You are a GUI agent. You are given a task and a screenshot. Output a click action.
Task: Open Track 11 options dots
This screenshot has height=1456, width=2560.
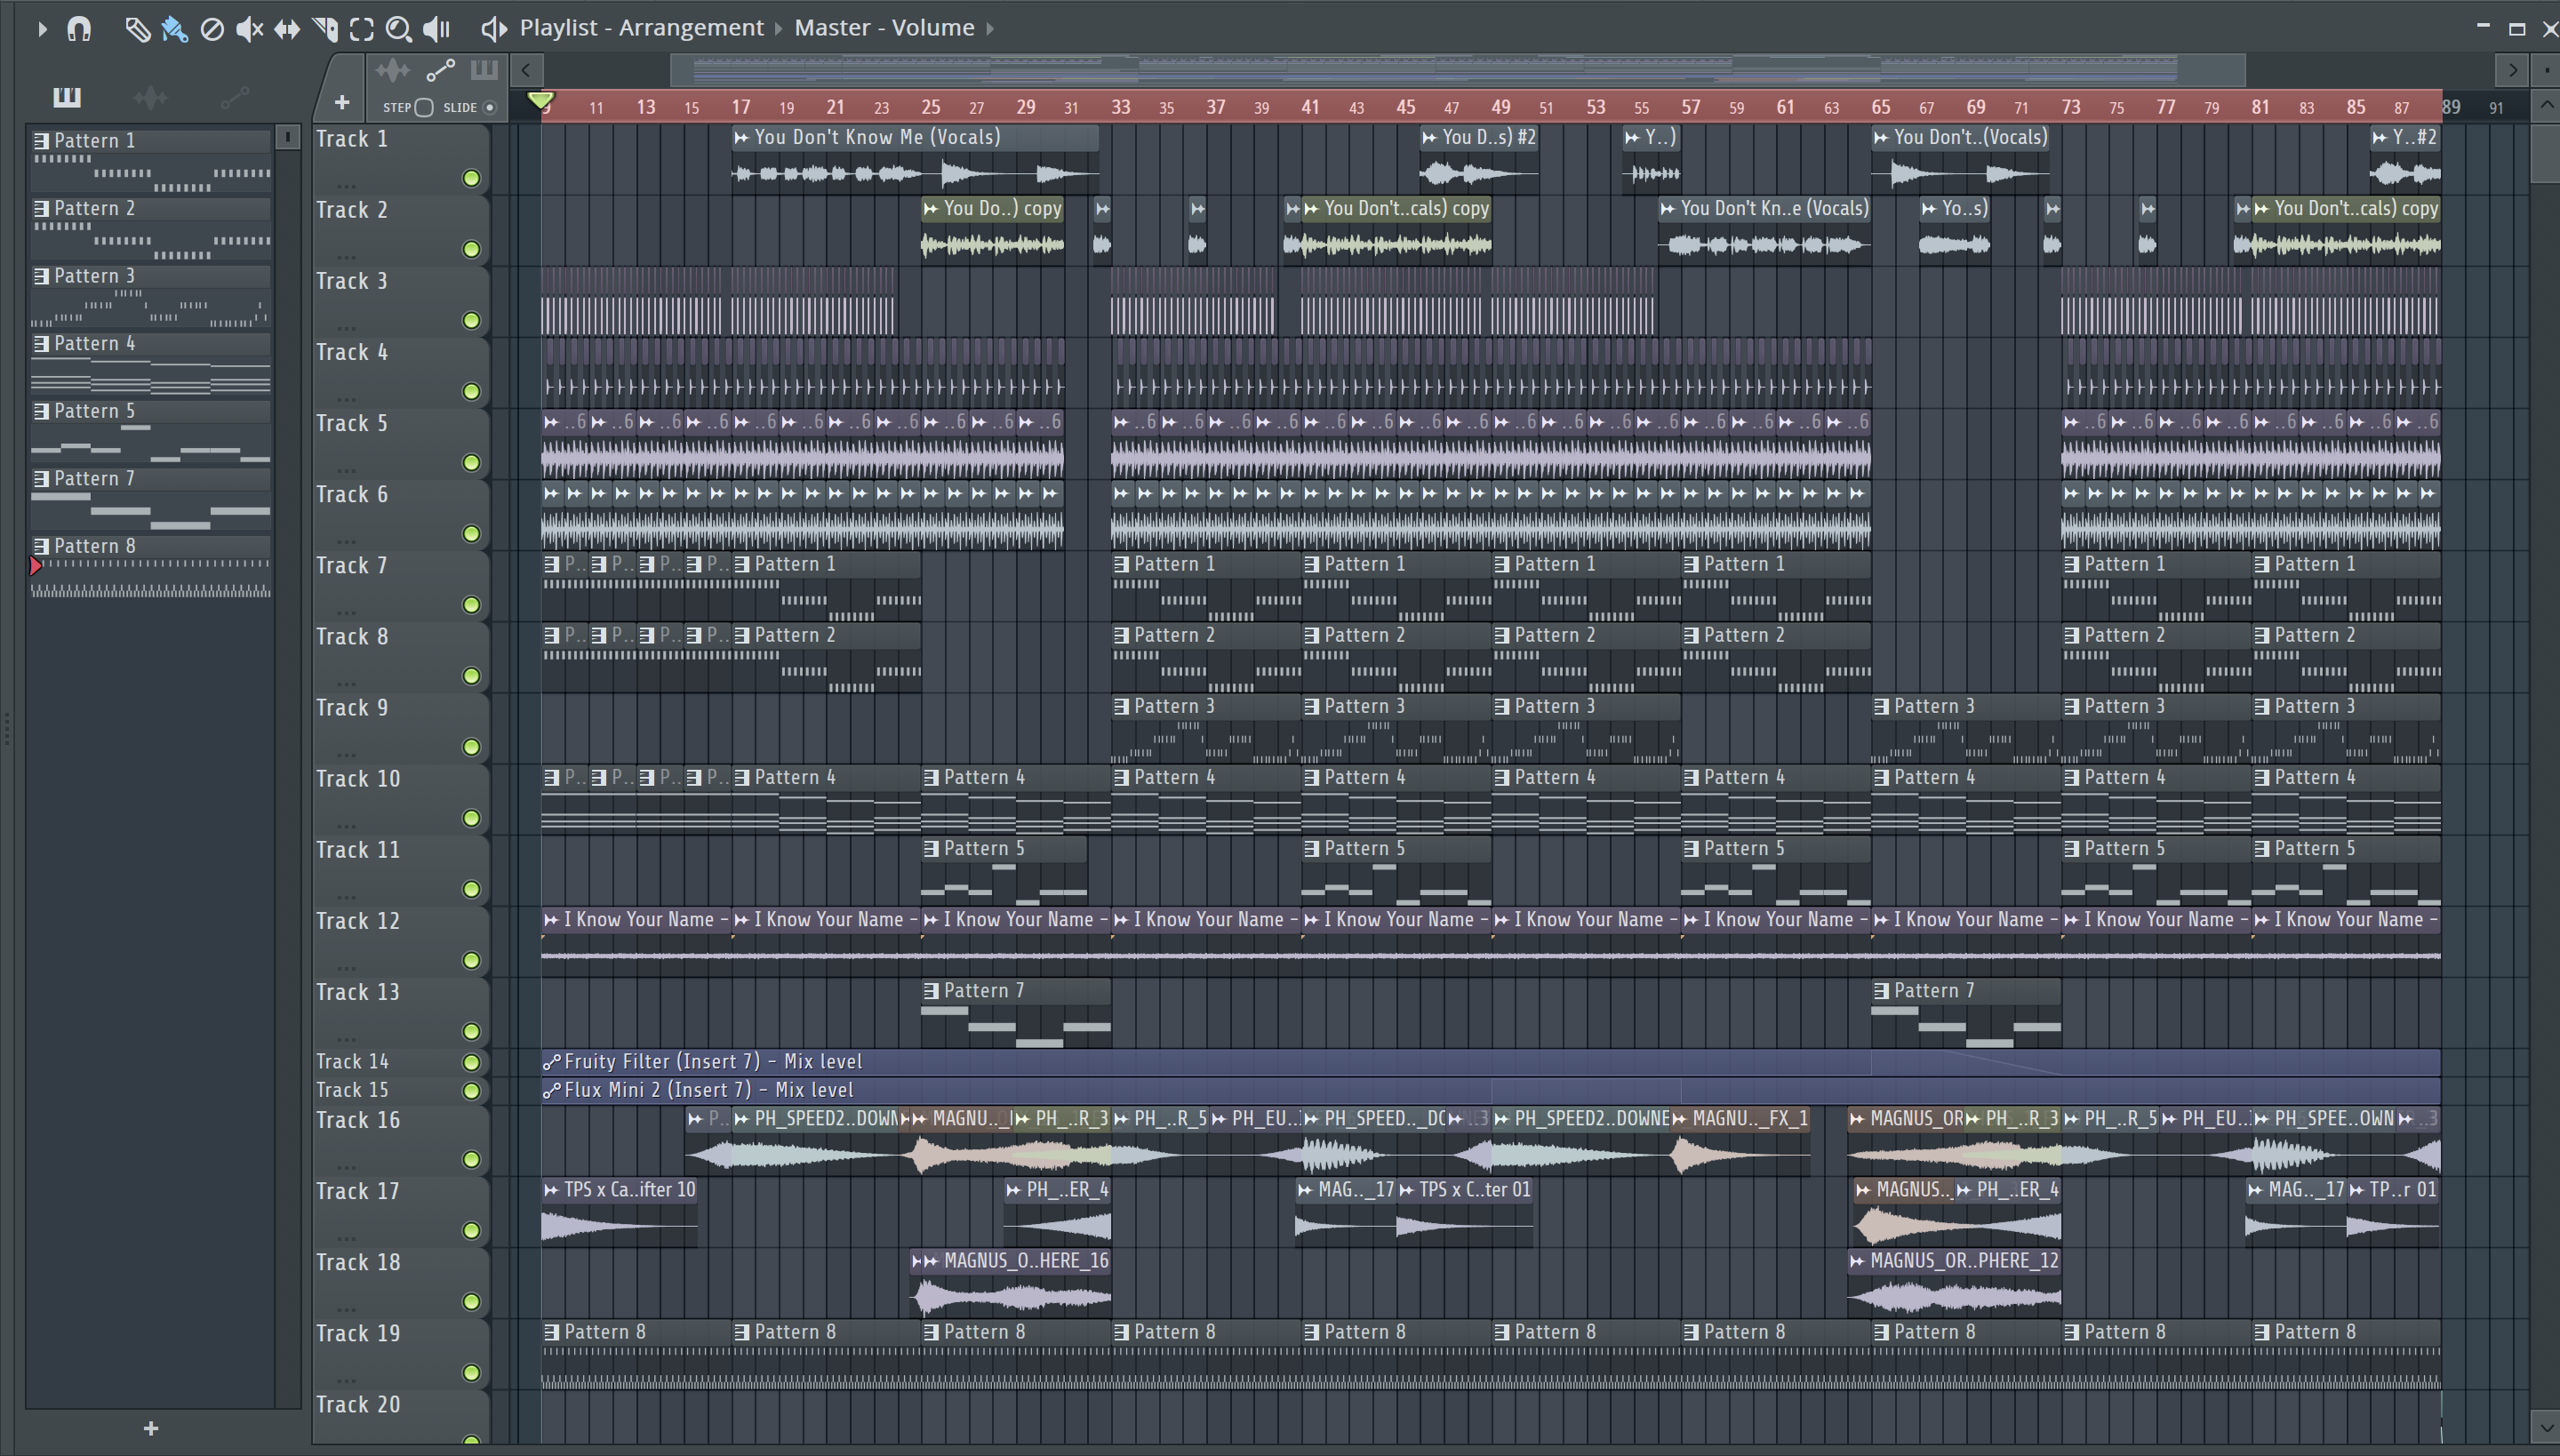pos(347,895)
